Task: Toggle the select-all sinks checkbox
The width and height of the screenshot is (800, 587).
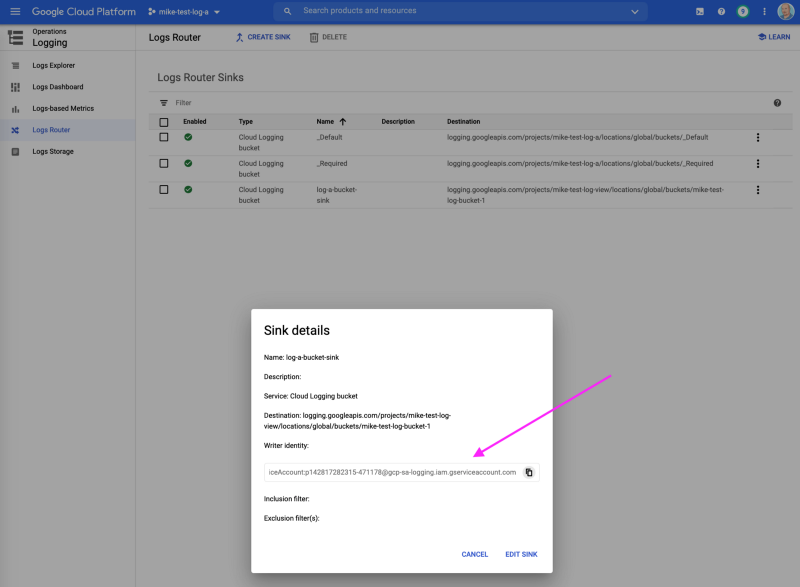Action: (164, 122)
